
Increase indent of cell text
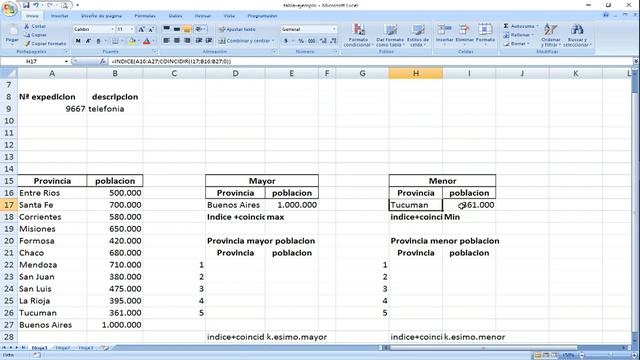(209, 41)
